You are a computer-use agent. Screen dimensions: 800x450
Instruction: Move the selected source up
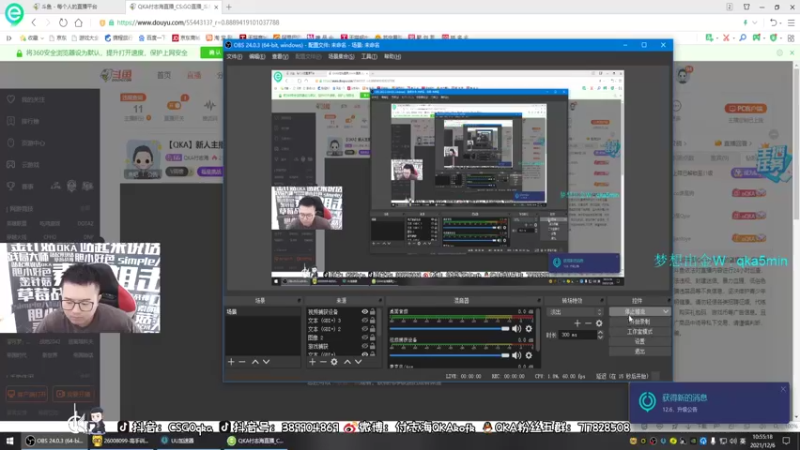point(347,362)
